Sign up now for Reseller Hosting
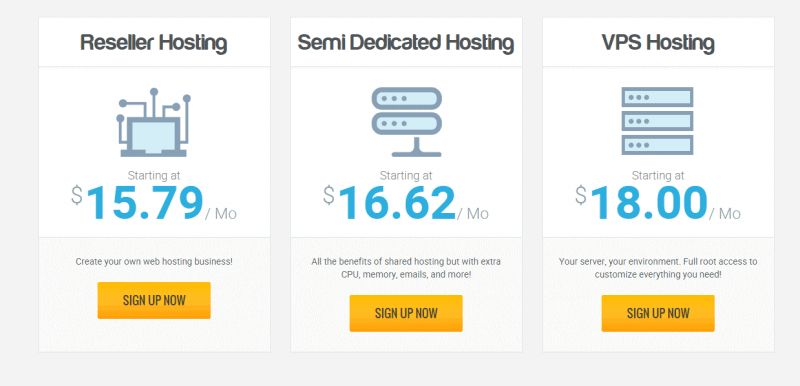 (154, 300)
